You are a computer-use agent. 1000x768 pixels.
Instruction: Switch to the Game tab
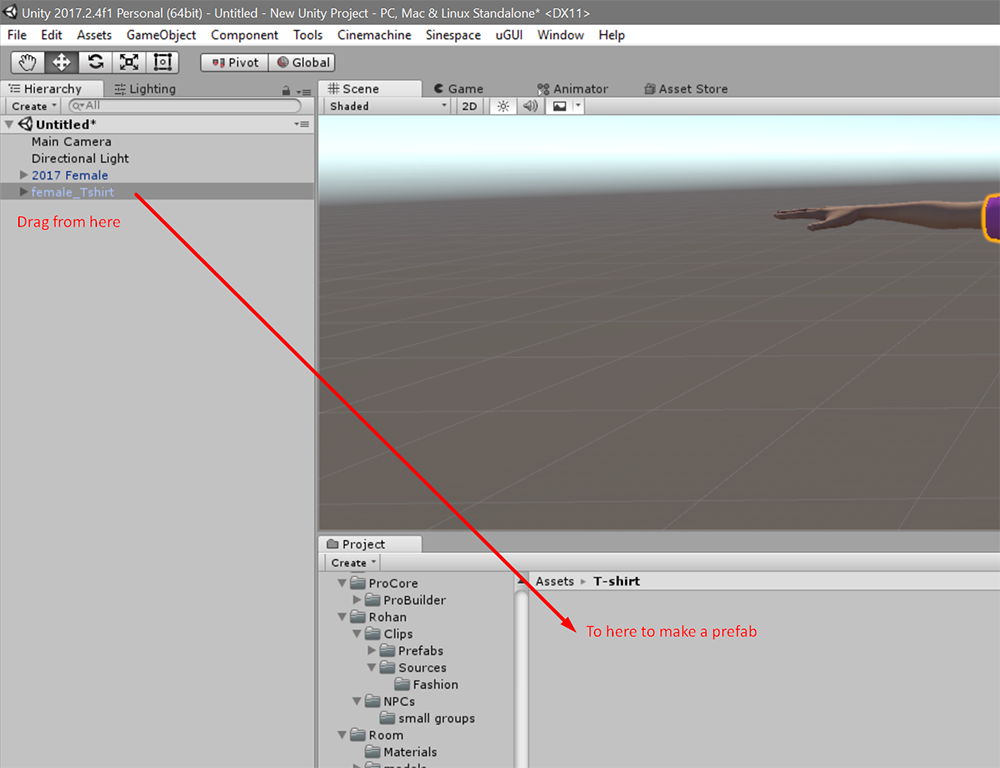click(x=459, y=89)
